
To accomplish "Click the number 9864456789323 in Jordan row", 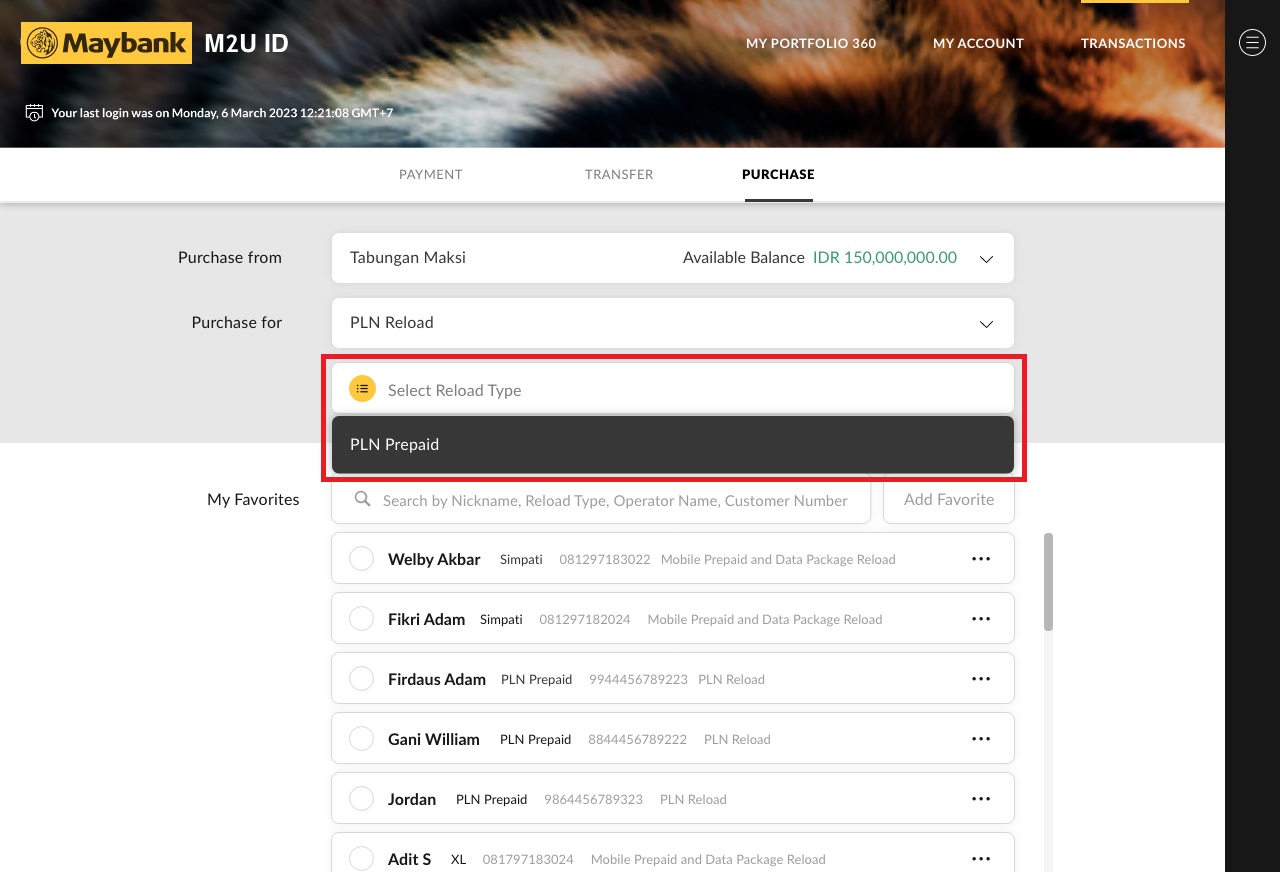I will [594, 800].
